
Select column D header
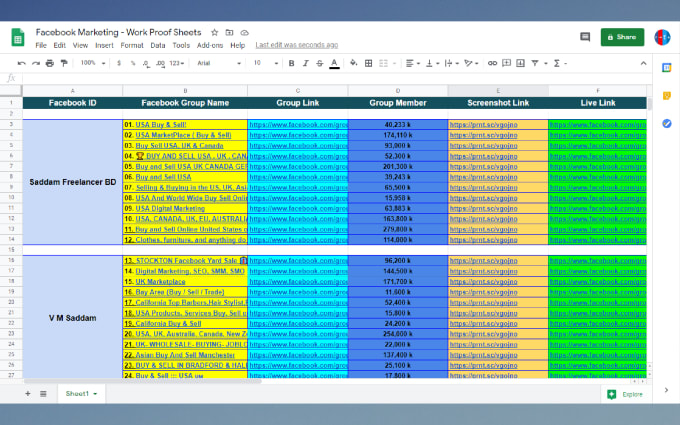[398, 91]
